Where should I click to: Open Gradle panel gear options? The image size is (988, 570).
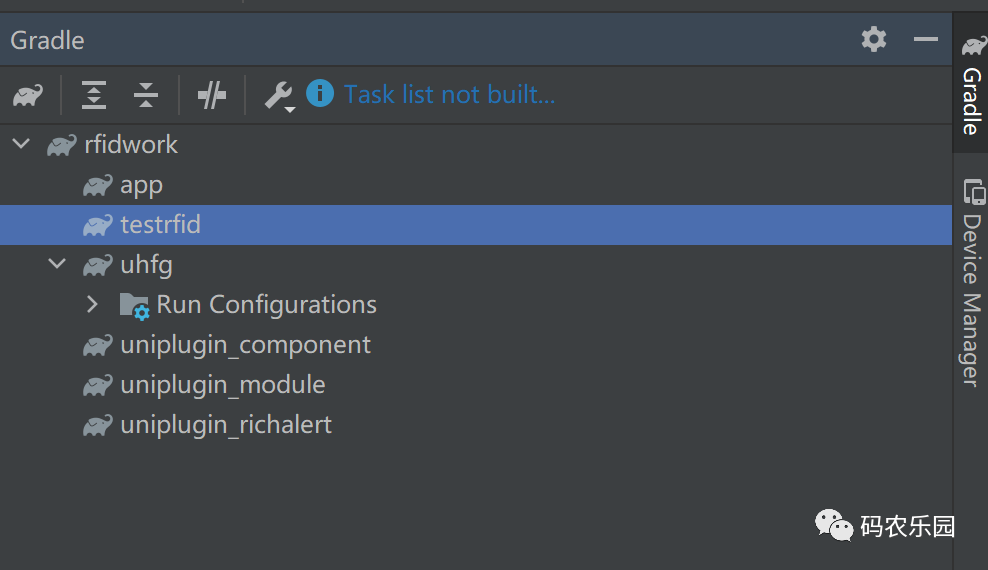[874, 39]
